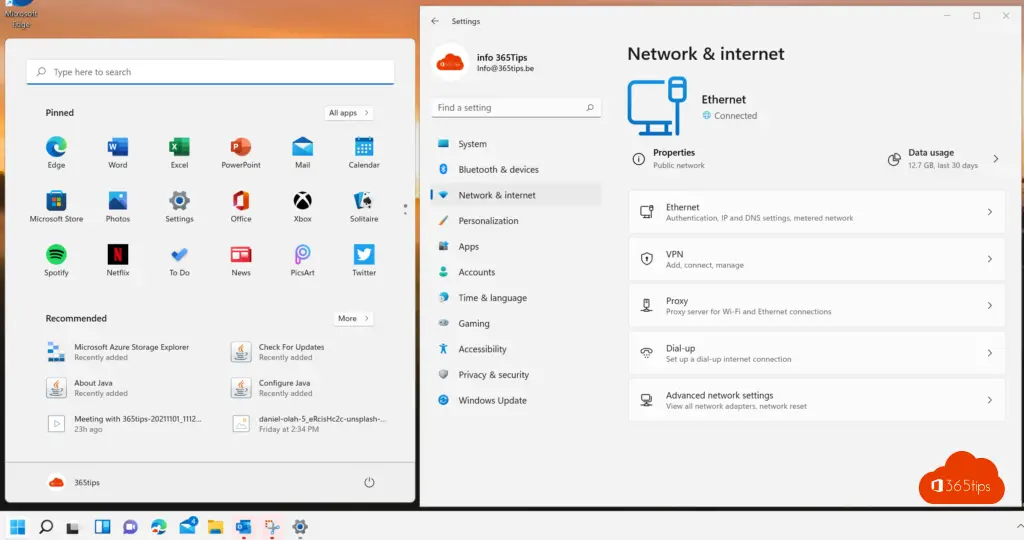Open All apps list
Screen dimensions: 1024x540
349,113
